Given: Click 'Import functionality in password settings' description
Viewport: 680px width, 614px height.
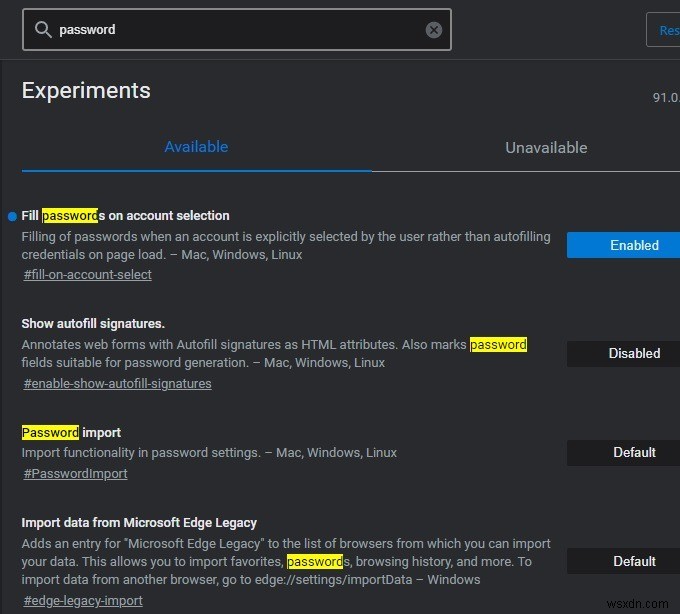Looking at the screenshot, I should coord(209,453).
